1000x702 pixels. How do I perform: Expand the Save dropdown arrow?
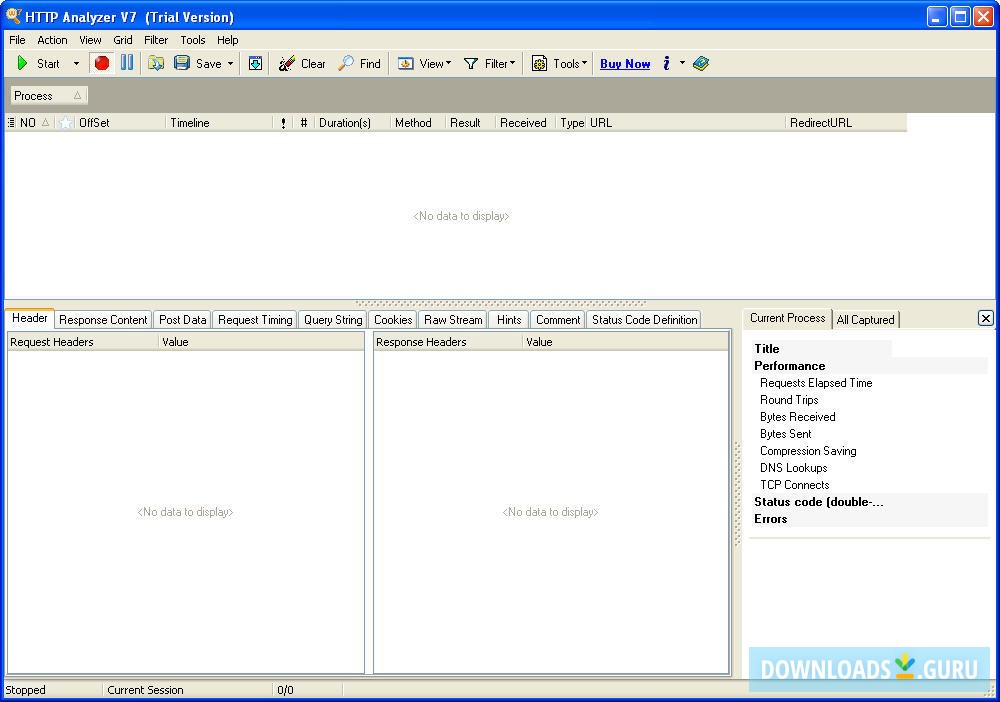[230, 63]
